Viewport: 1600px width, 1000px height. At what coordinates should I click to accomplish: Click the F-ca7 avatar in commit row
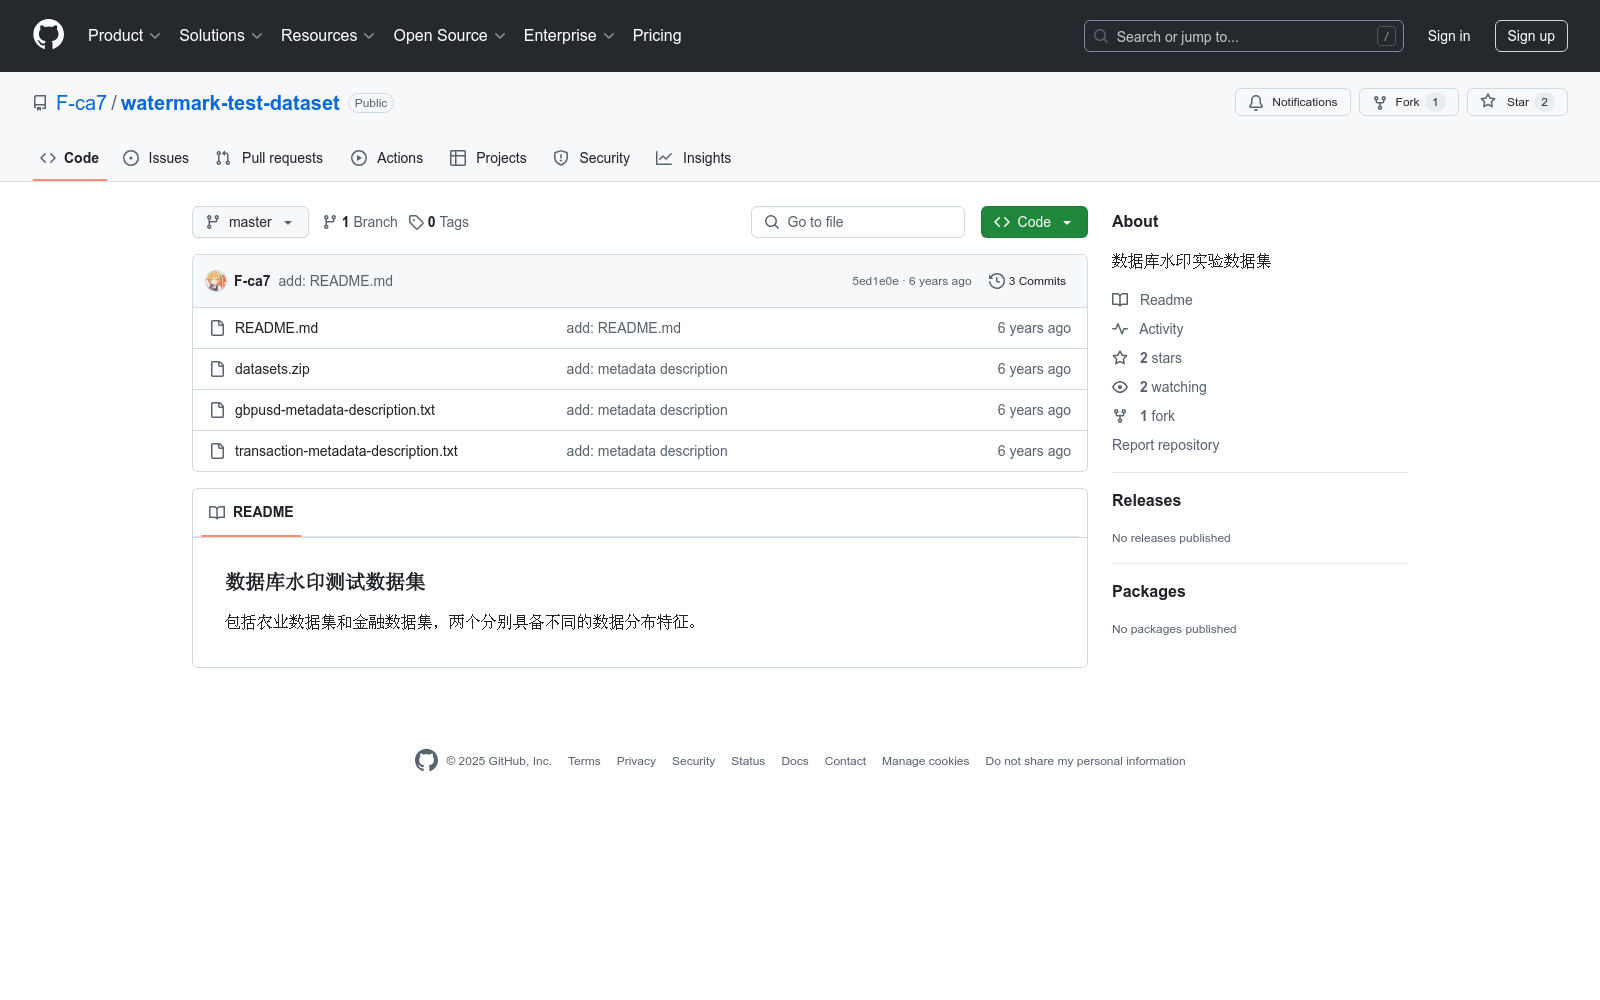pyautogui.click(x=216, y=281)
